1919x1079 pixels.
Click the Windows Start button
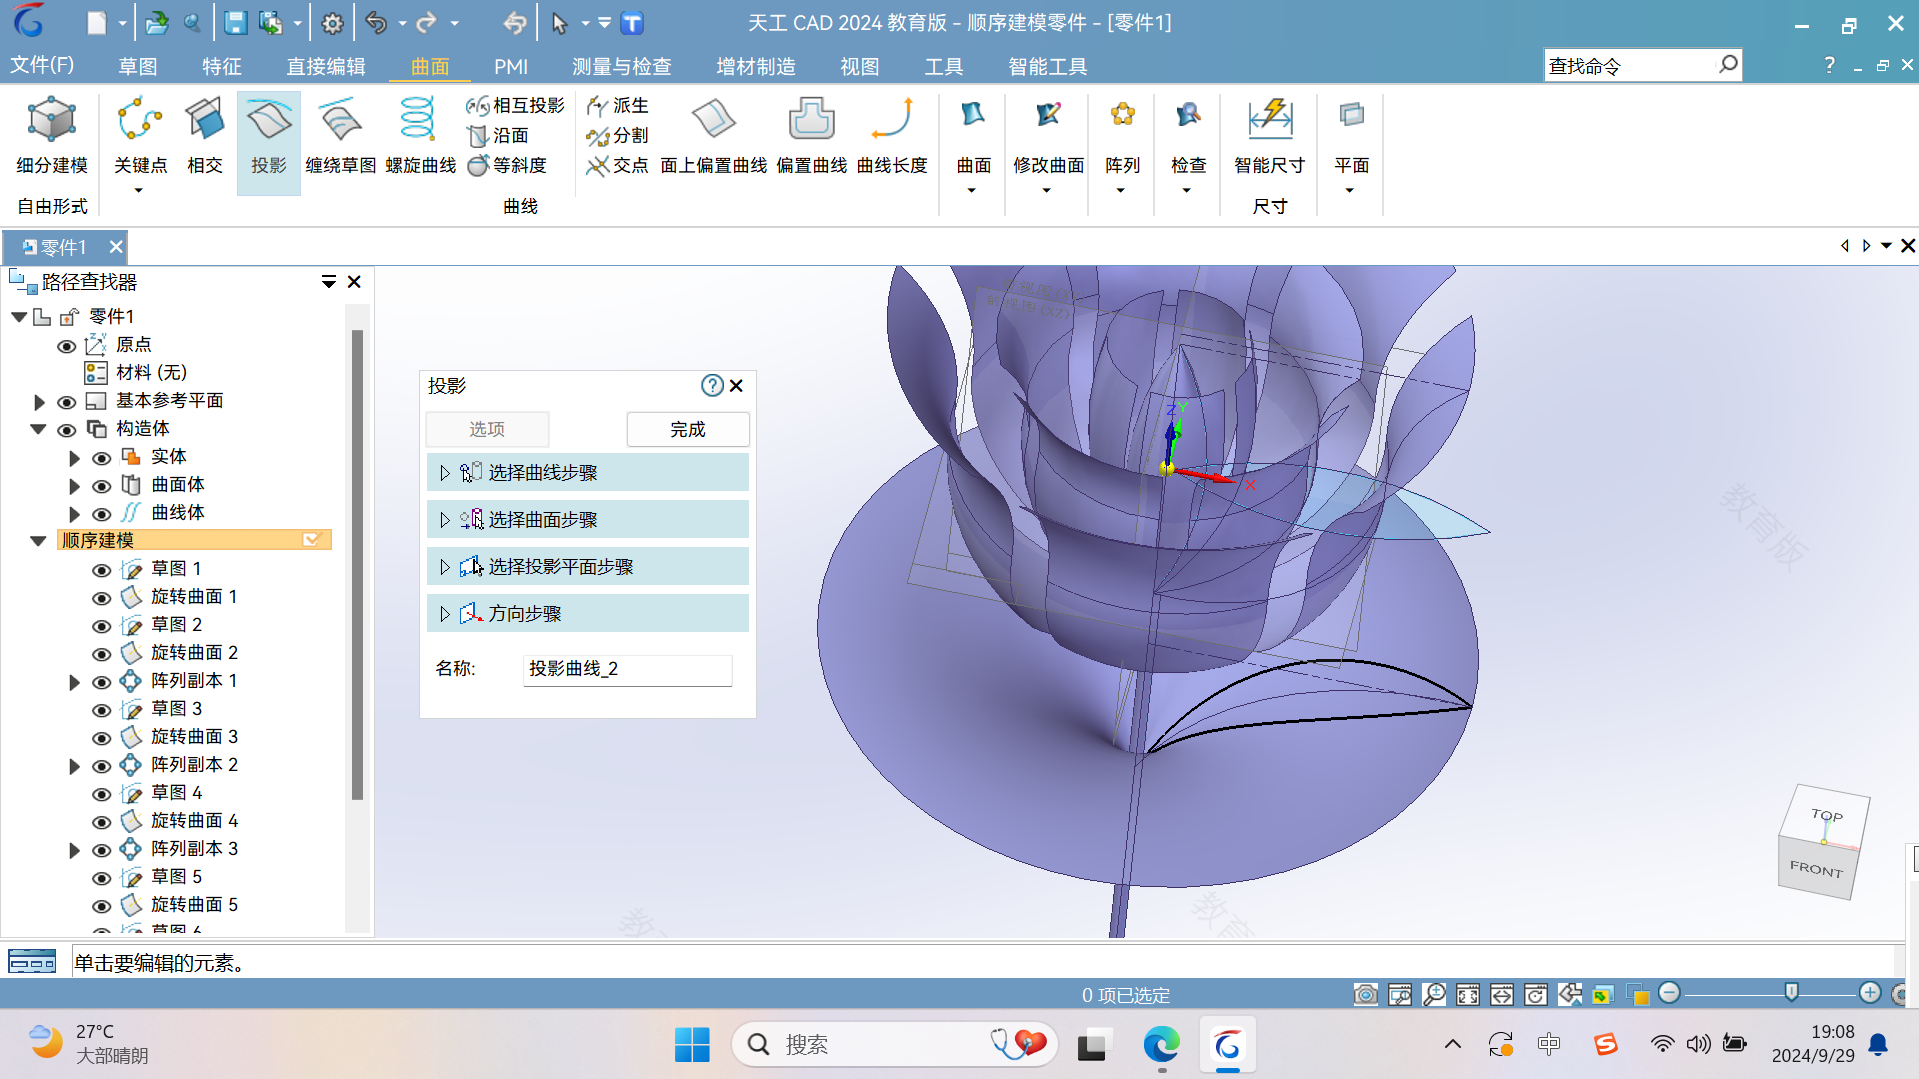(x=692, y=1045)
